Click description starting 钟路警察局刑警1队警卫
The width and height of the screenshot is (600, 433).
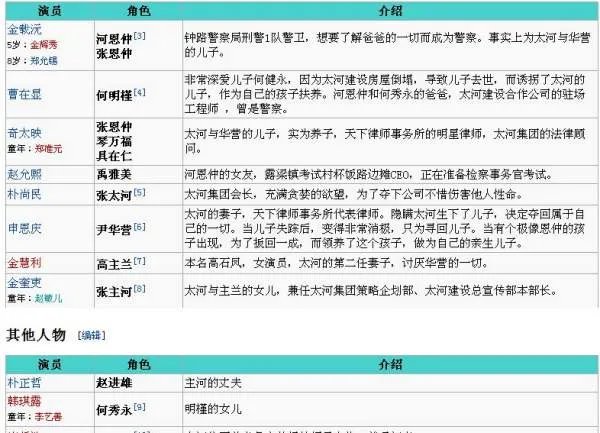point(387,45)
